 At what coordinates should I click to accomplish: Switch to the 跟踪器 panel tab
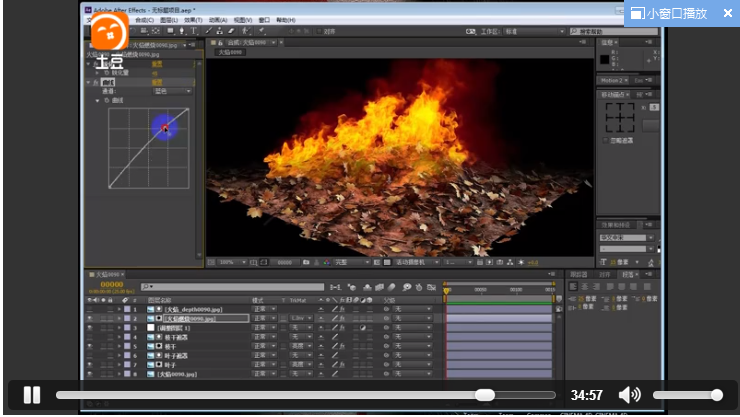coord(579,274)
